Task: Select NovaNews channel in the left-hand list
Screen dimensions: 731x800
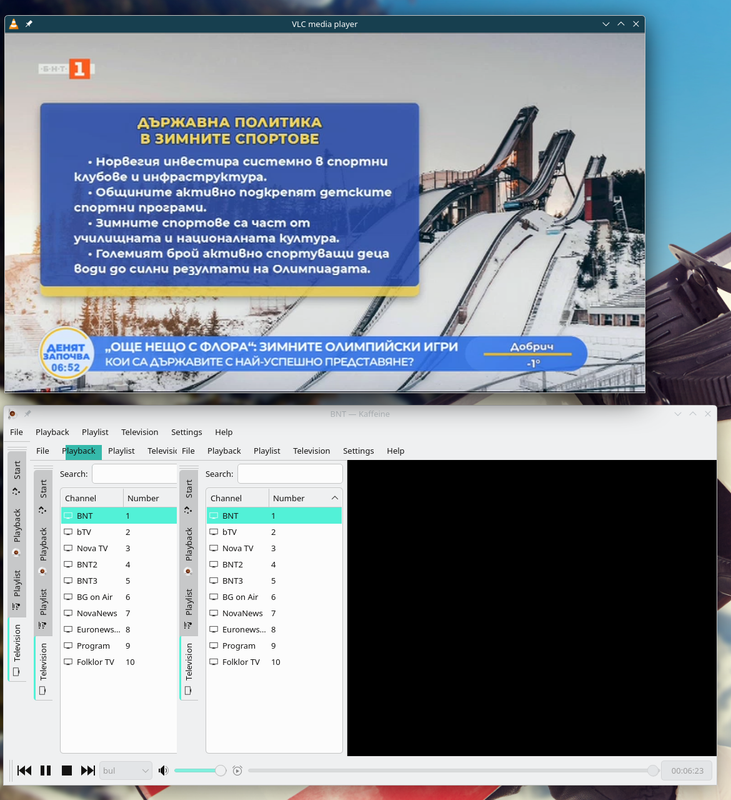Action: 119,613
